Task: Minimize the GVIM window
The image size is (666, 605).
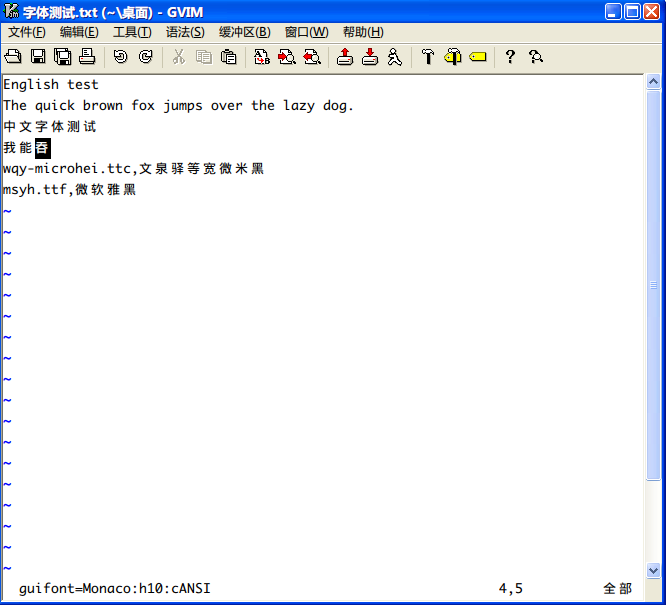Action: (x=613, y=11)
